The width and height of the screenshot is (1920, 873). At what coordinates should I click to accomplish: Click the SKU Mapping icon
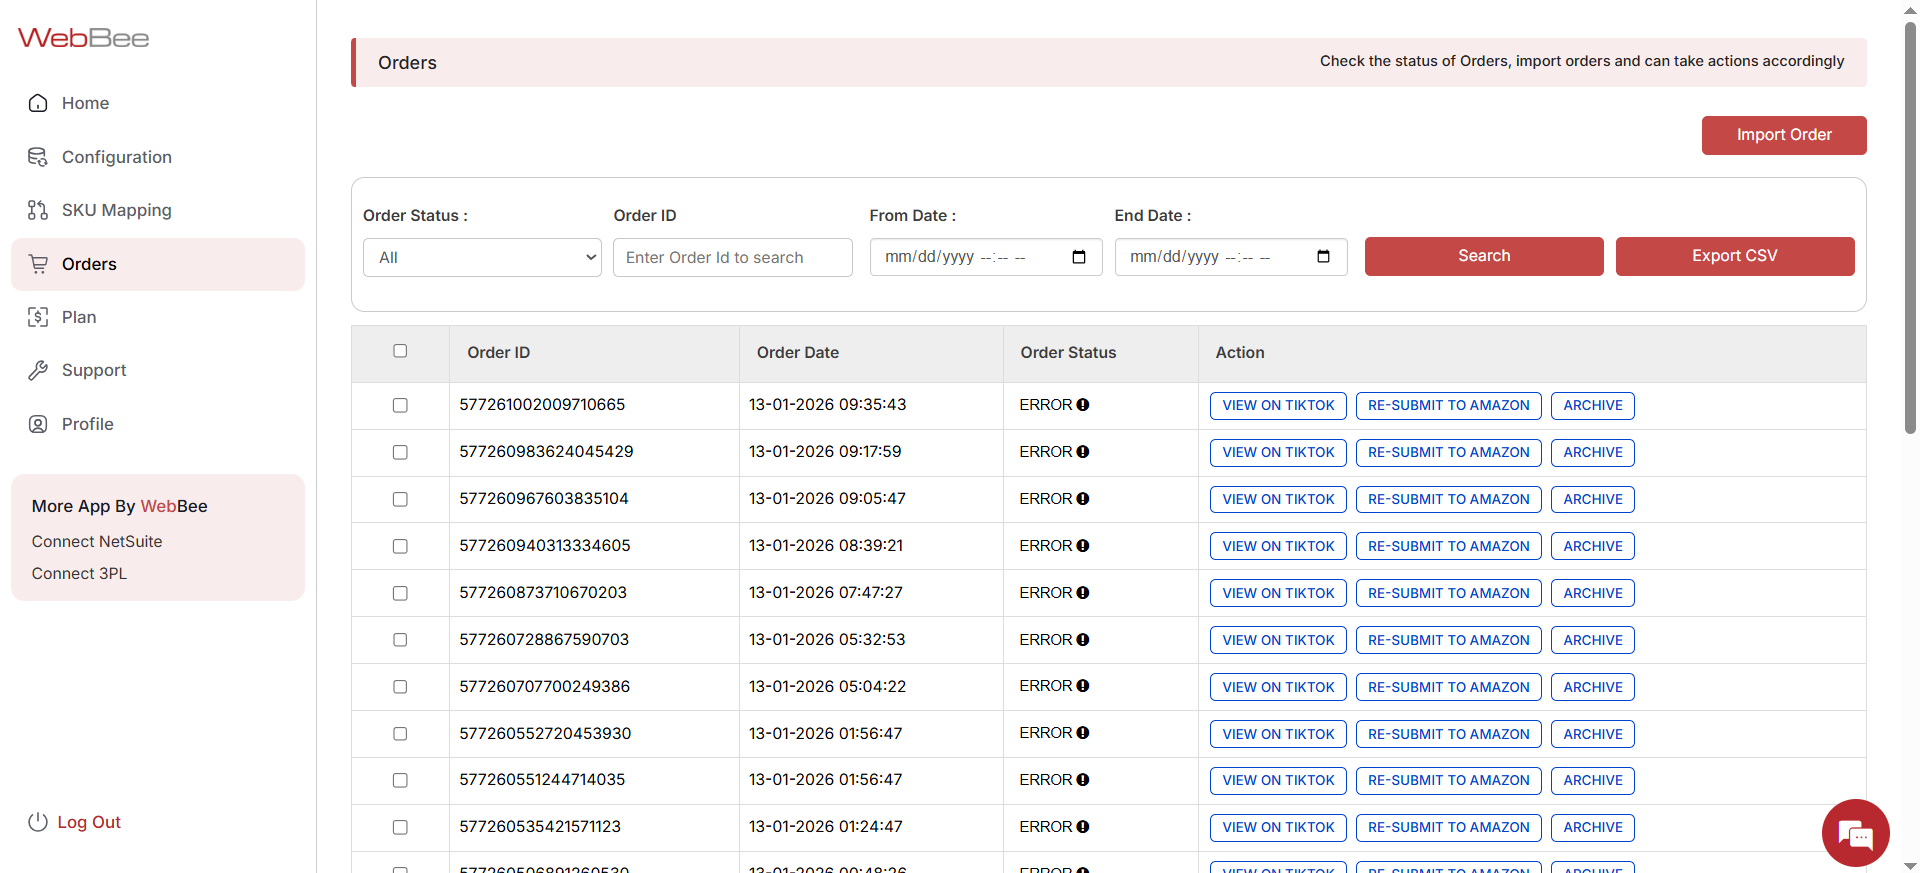[38, 210]
